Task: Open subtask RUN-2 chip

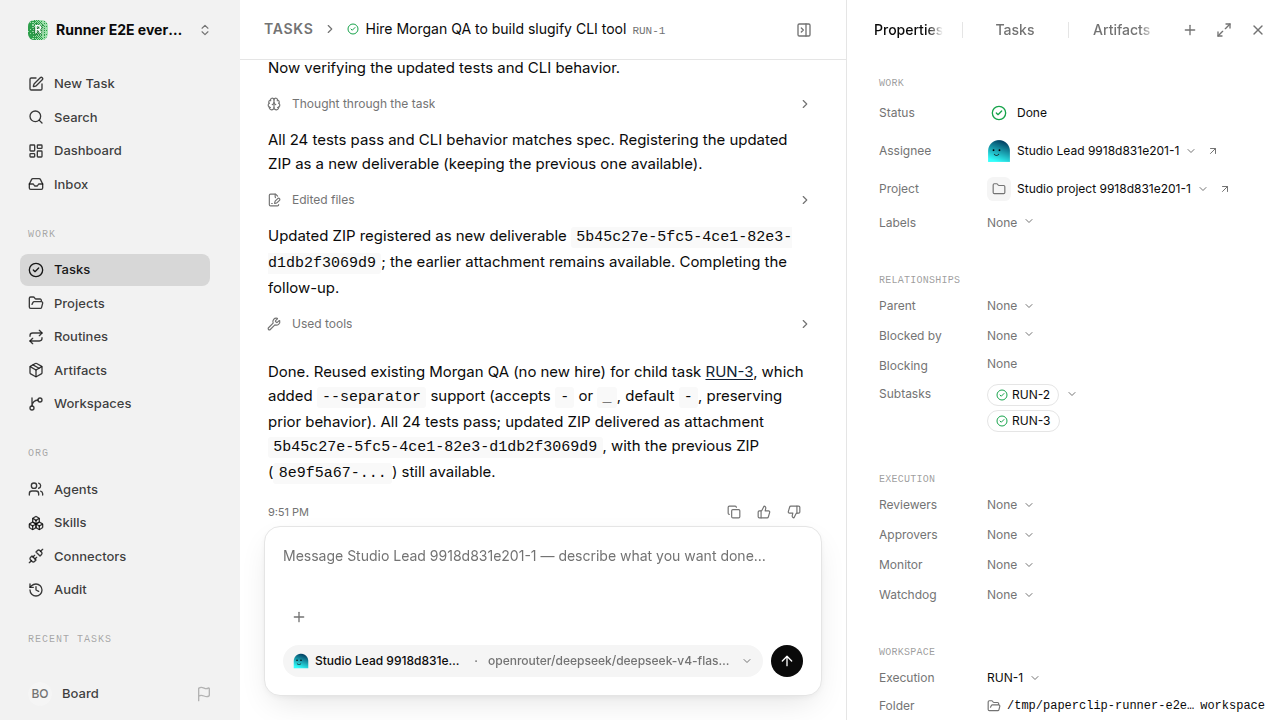Action: (x=1023, y=395)
